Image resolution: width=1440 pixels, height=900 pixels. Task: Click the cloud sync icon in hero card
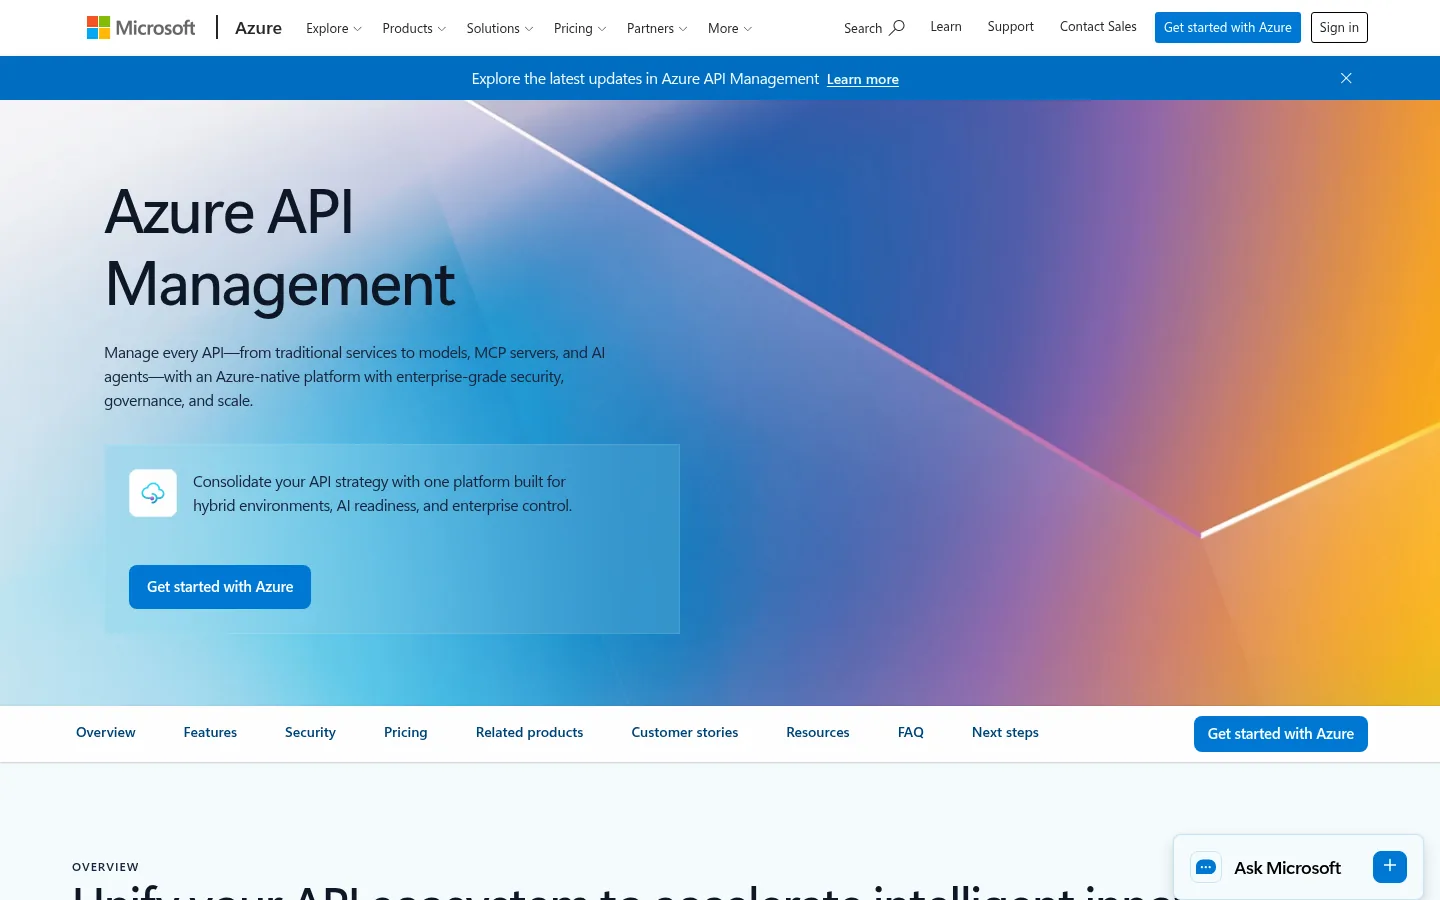pos(153,493)
